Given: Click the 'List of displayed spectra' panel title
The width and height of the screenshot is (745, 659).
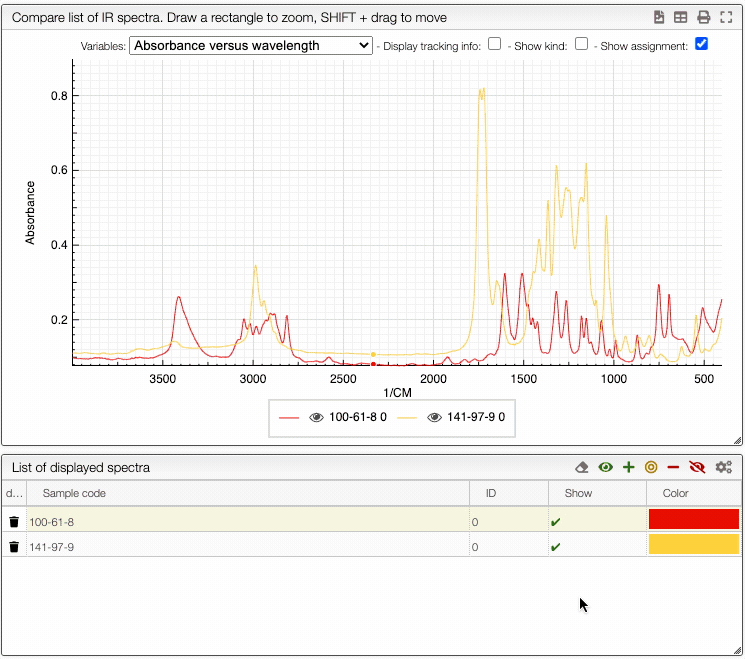Looking at the screenshot, I should click(x=81, y=468).
